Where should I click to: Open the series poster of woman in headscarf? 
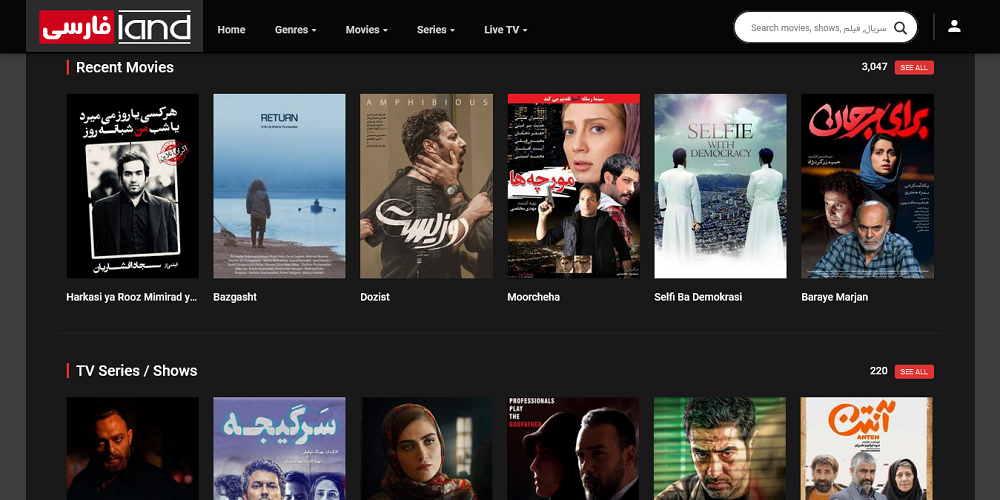[427, 449]
